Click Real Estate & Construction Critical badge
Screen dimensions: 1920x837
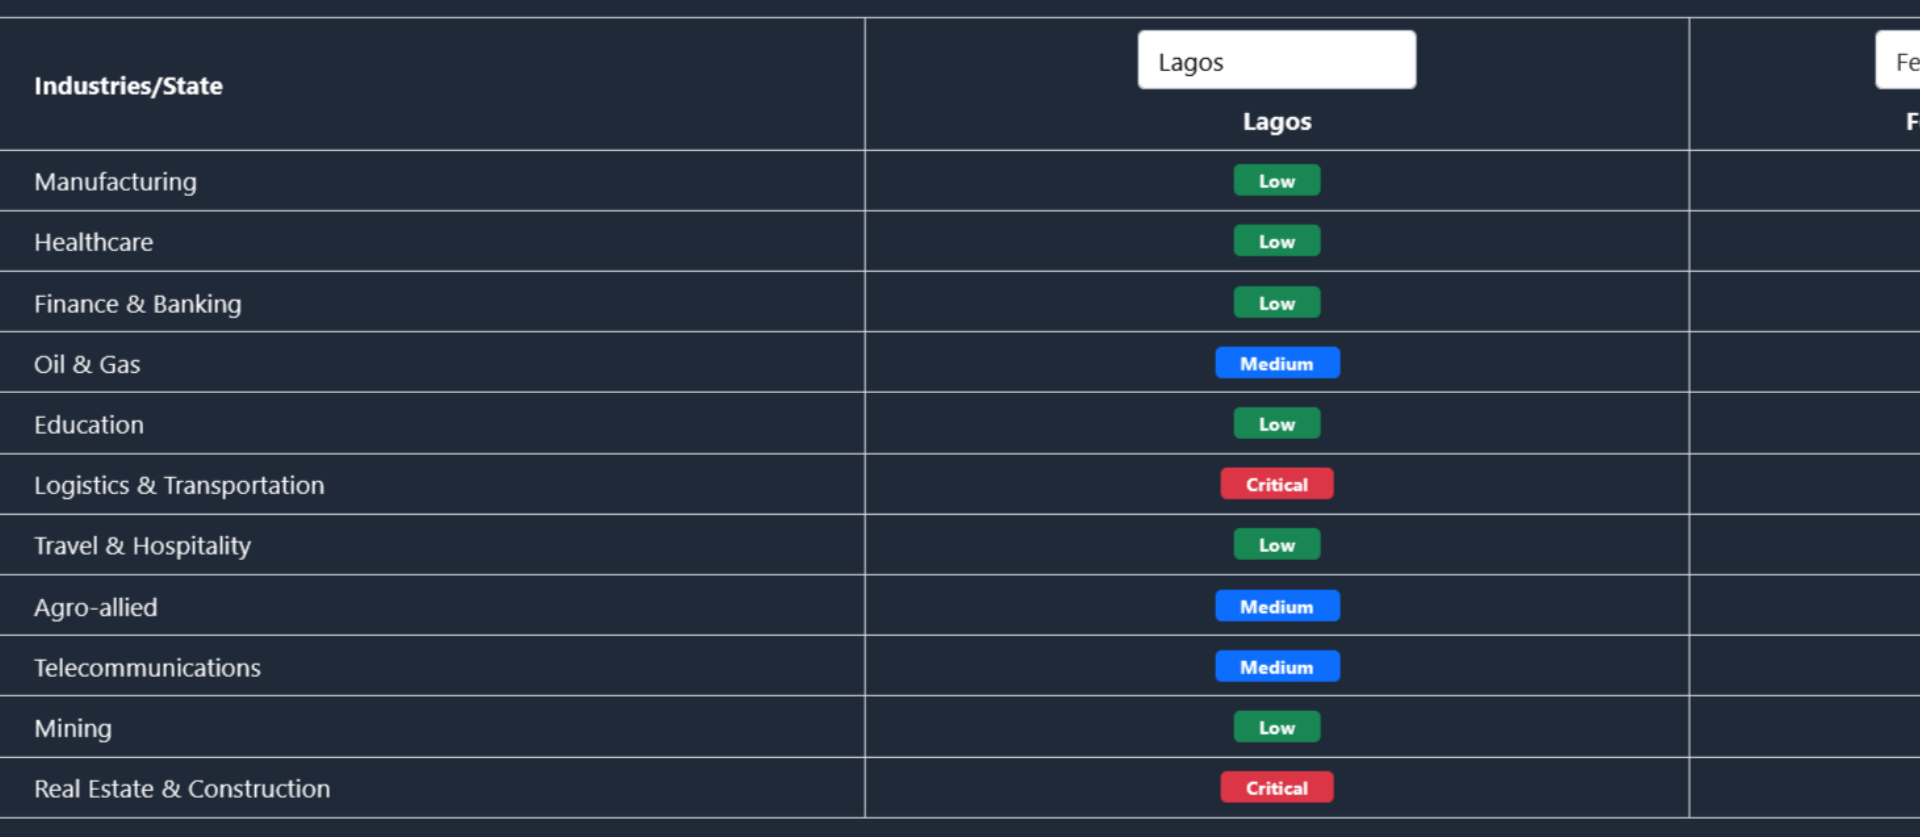[x=1276, y=788]
